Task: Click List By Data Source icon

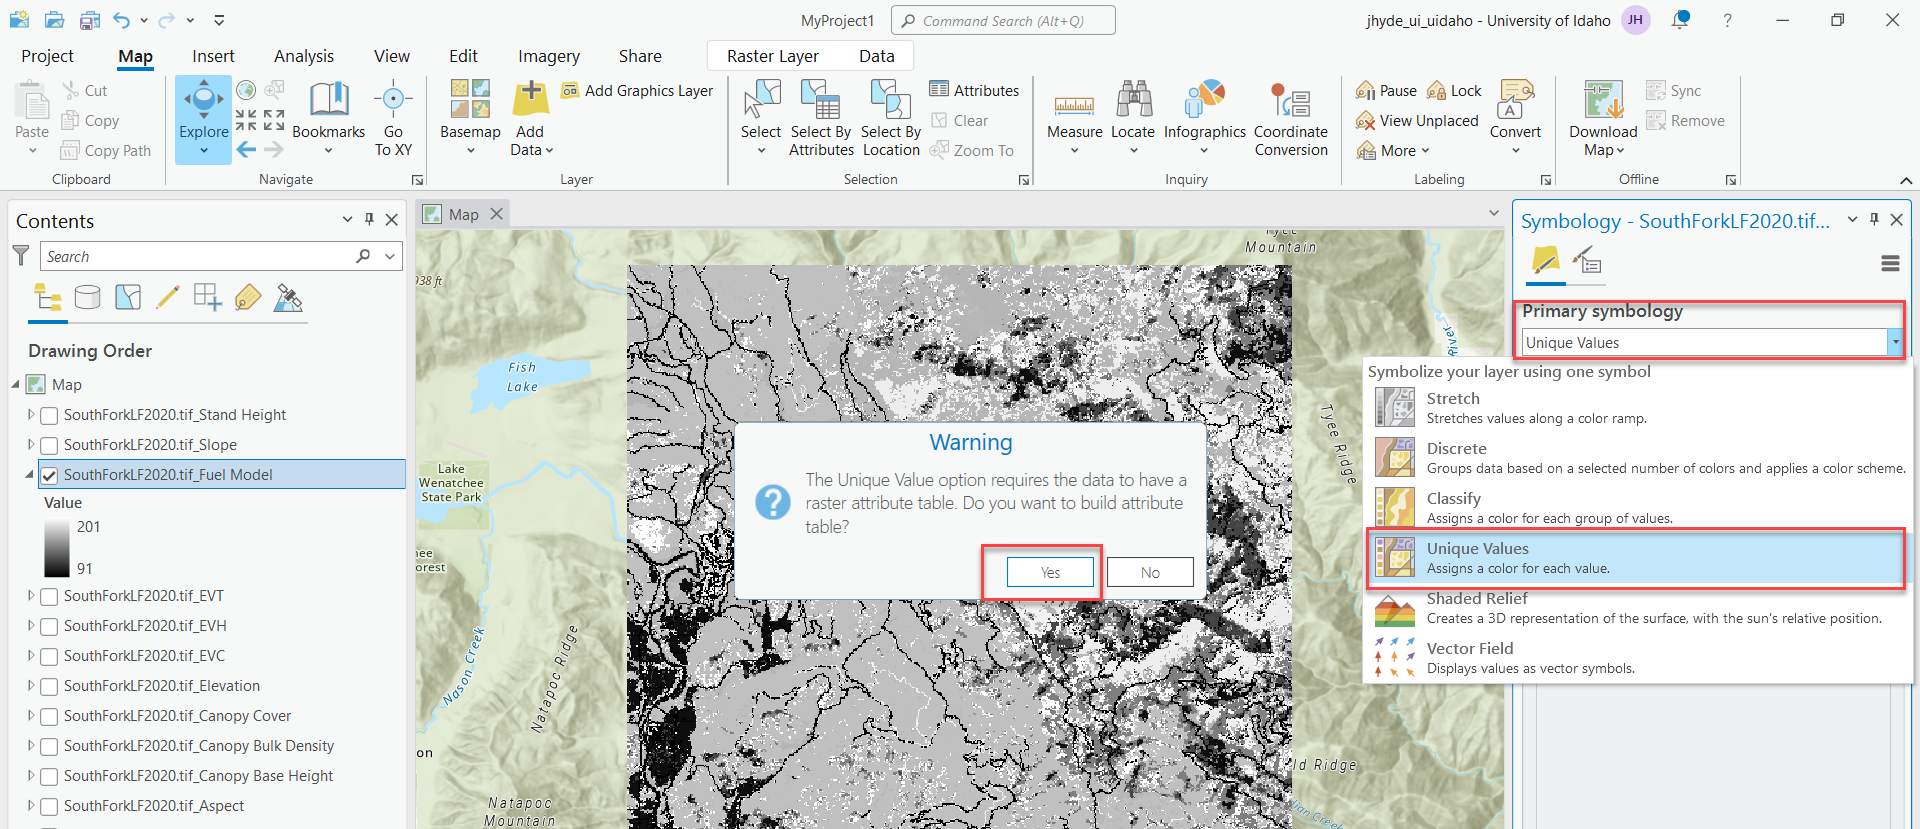Action: 88,297
